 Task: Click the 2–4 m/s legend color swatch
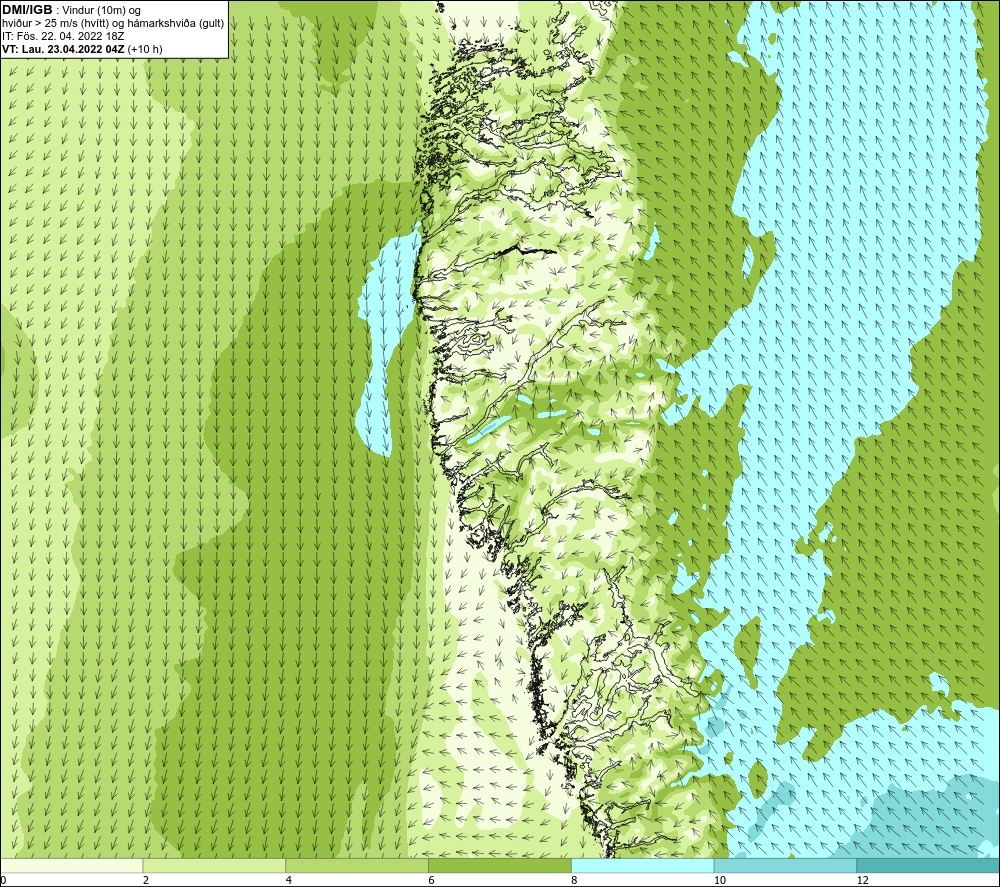click(214, 866)
